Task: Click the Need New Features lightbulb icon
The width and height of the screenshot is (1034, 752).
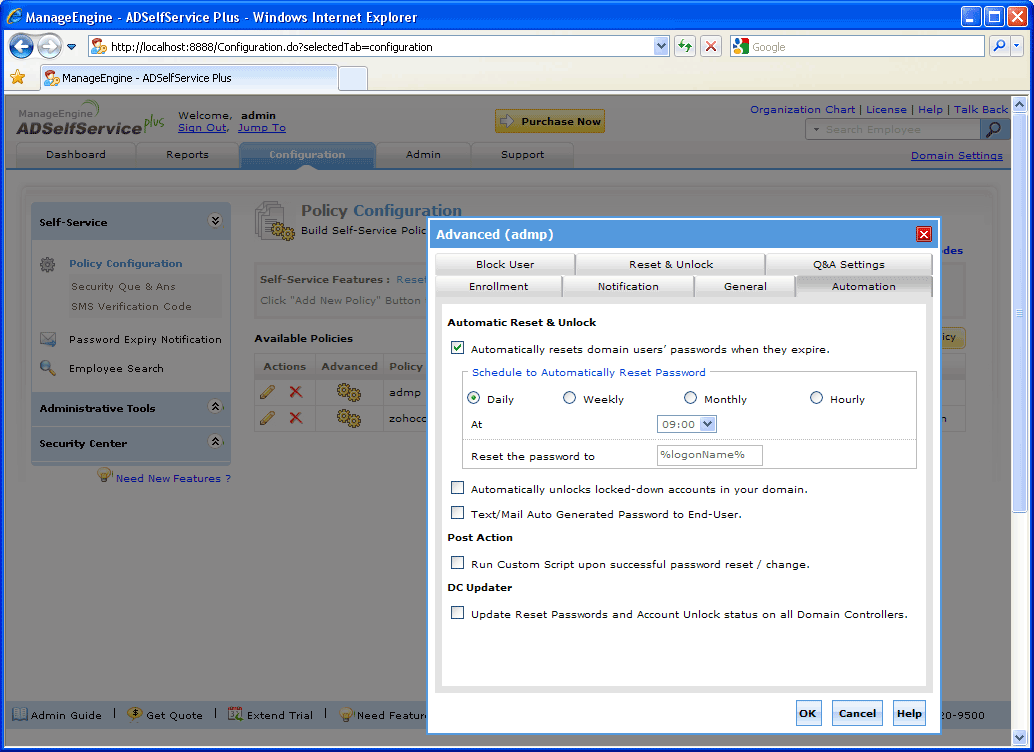Action: (x=104, y=475)
